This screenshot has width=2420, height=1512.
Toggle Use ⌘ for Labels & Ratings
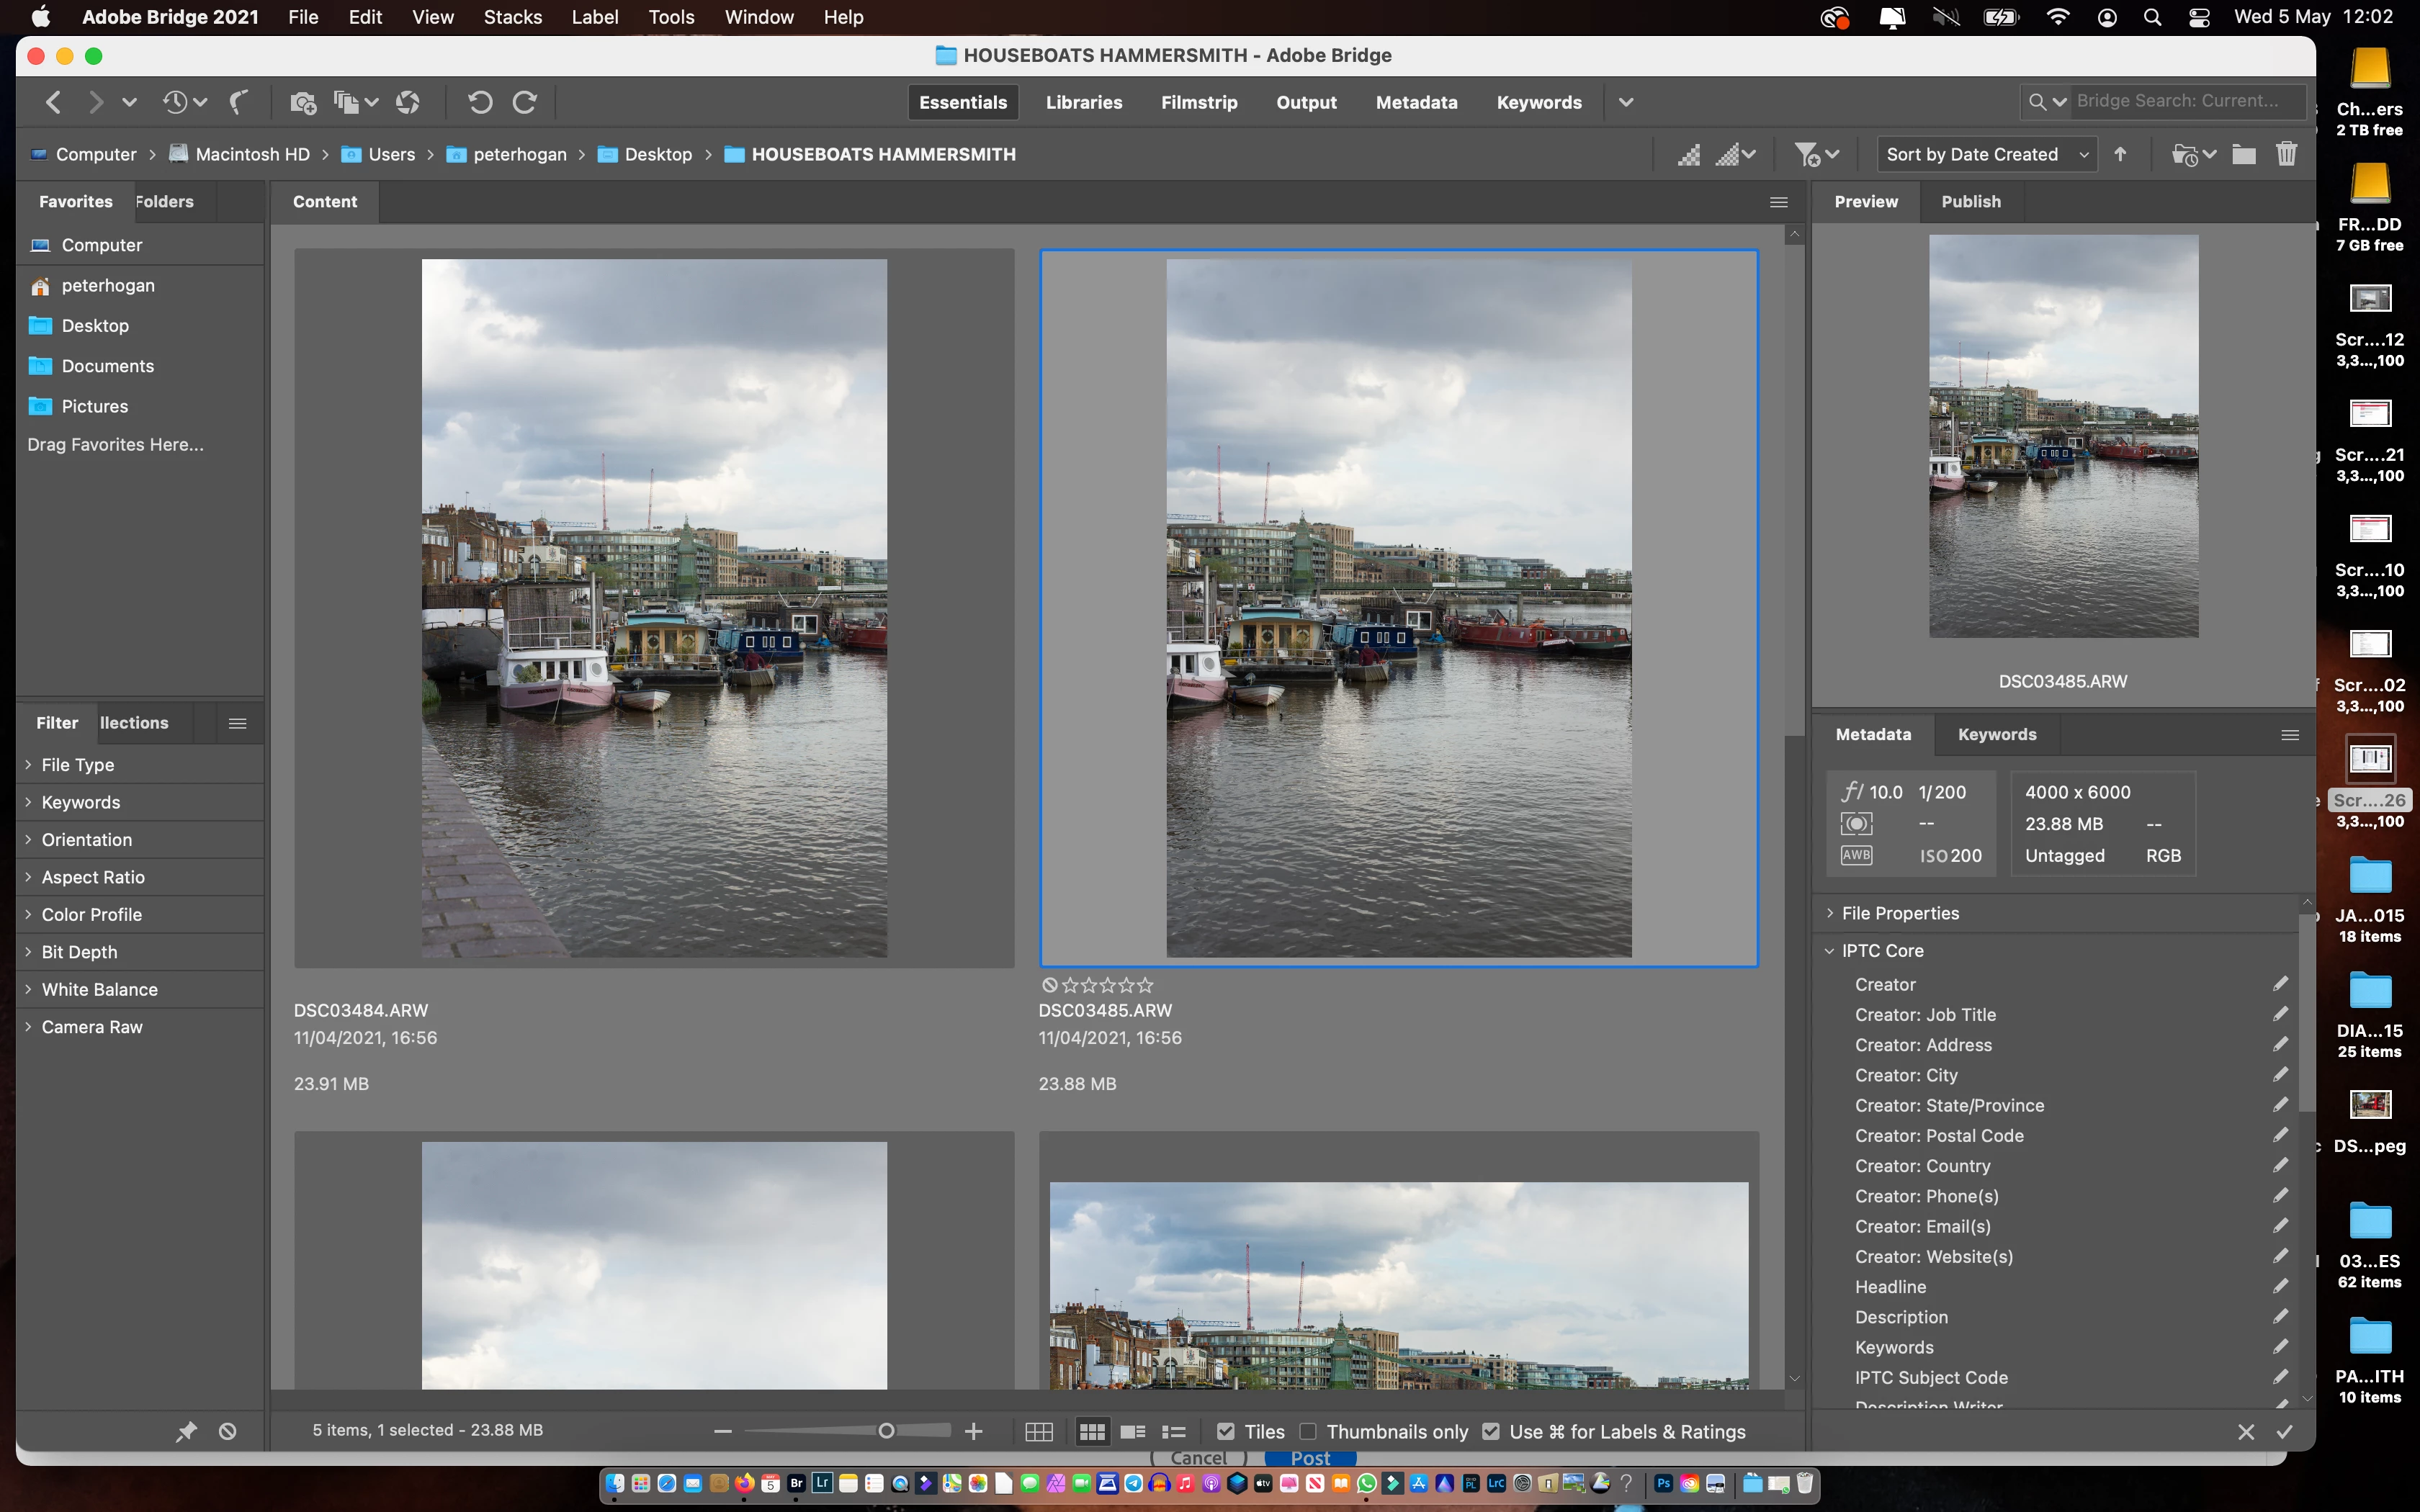click(x=1491, y=1432)
